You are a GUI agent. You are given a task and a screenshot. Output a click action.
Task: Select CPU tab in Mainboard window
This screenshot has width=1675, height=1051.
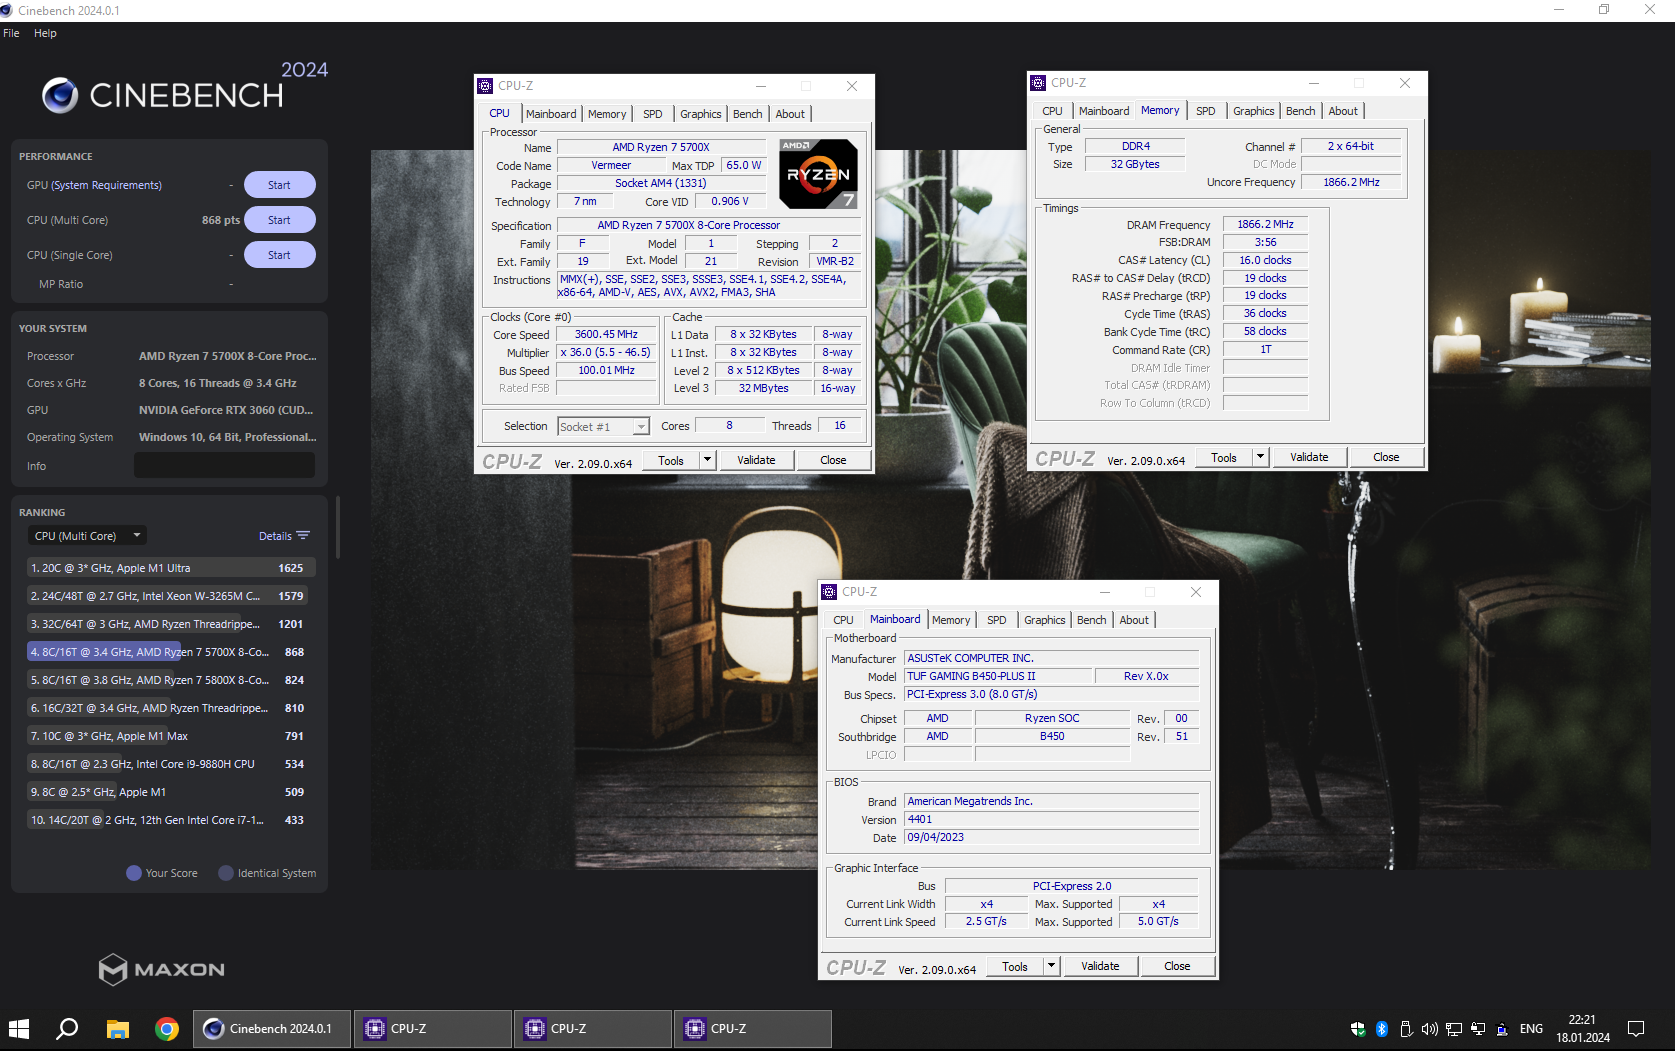coord(843,620)
